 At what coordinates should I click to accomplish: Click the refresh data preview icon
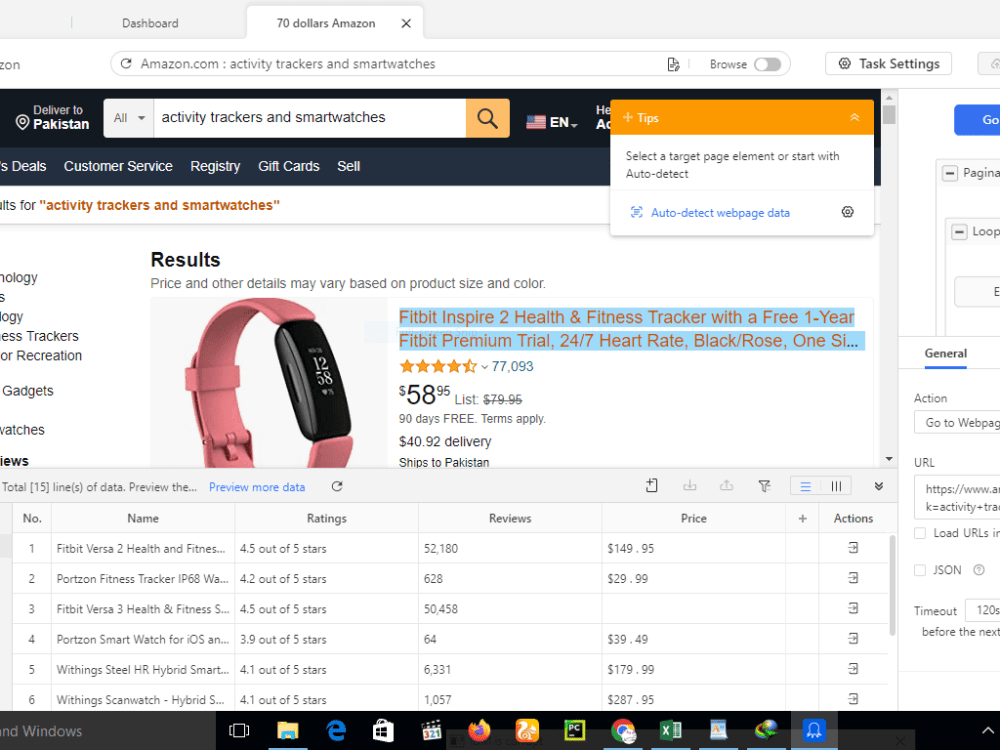[337, 487]
